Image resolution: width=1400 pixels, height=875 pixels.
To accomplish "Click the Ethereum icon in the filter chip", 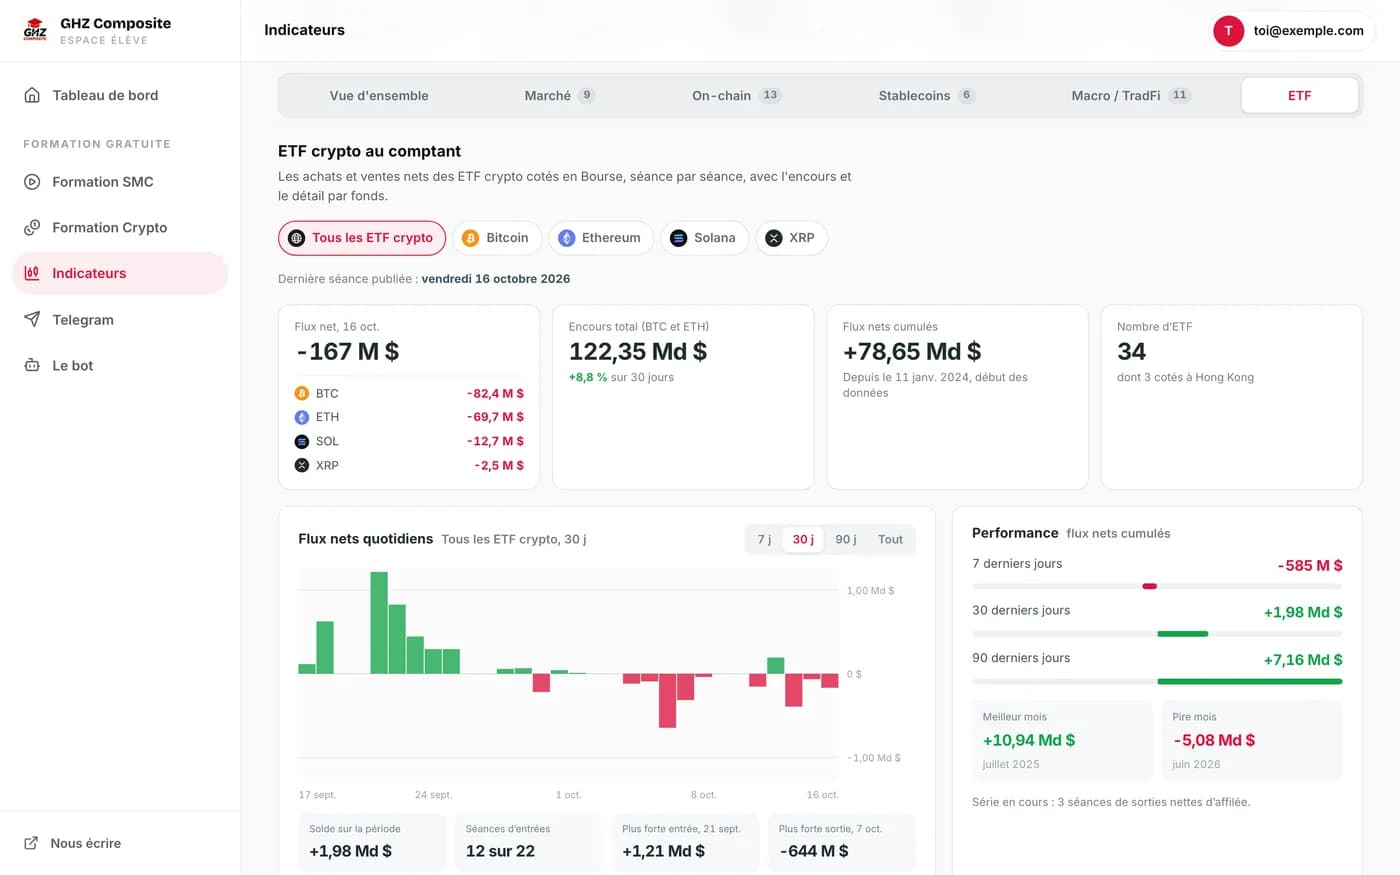I will (x=566, y=238).
